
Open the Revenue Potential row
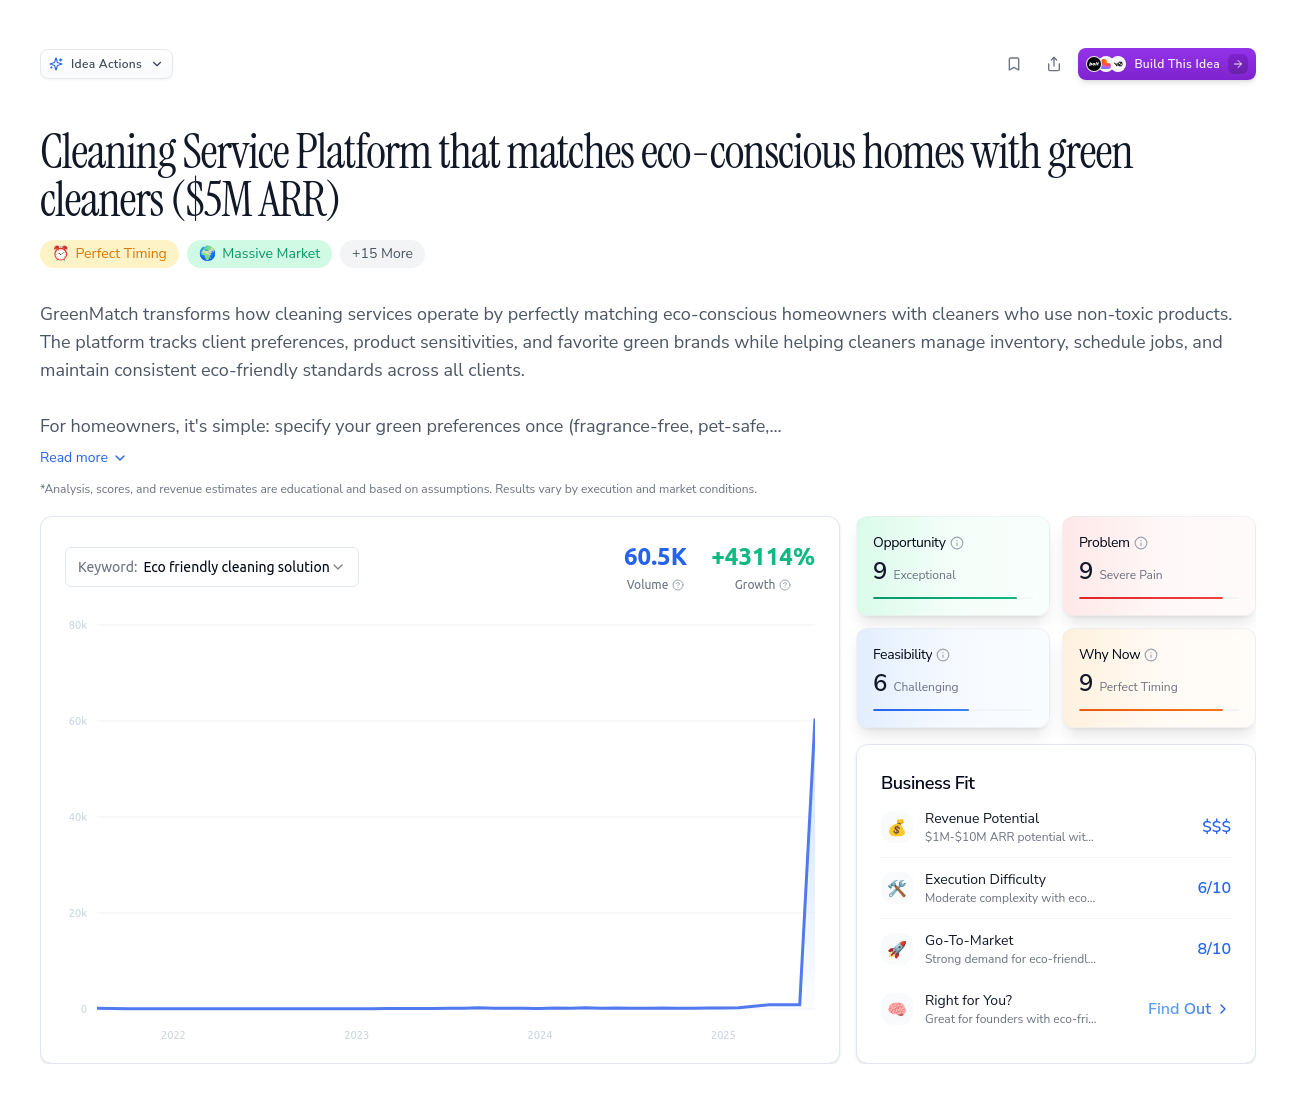[x=1055, y=827]
